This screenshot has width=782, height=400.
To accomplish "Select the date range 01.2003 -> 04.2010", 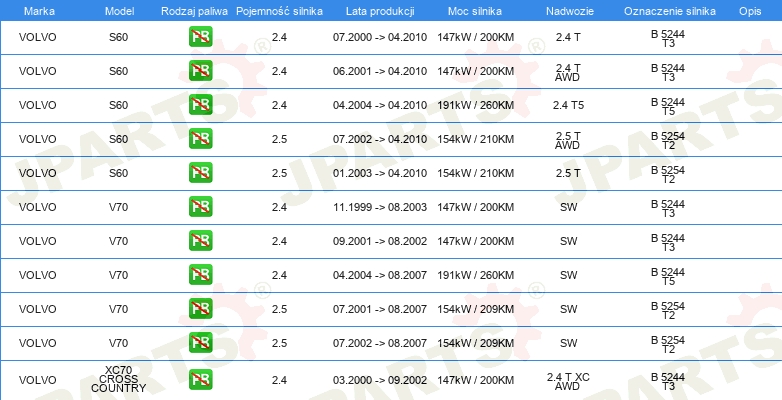I will tap(380, 173).
